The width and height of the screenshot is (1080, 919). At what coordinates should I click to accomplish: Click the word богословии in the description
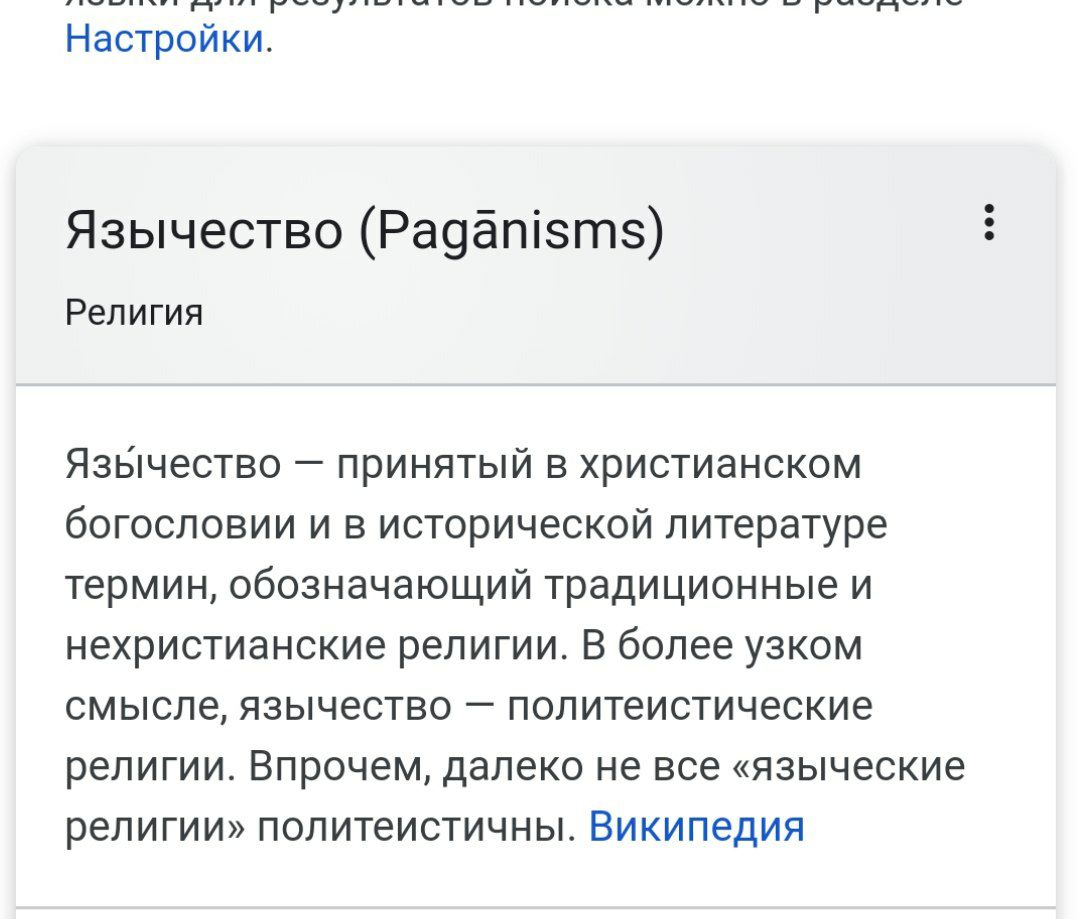pos(193,525)
